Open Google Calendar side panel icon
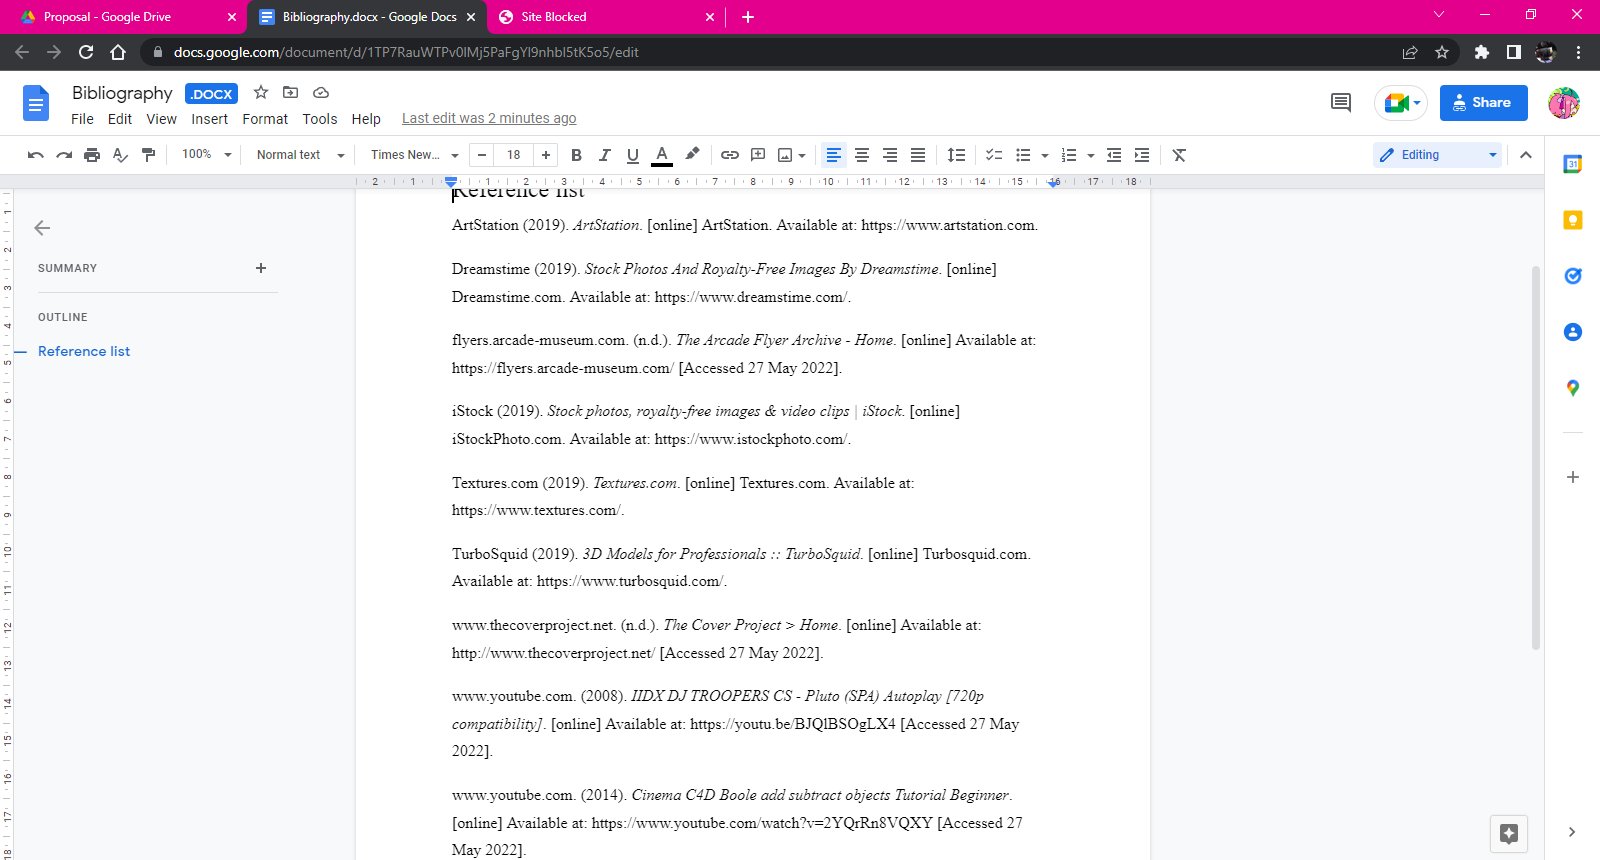Screen dimensions: 1600x860 (1572, 164)
